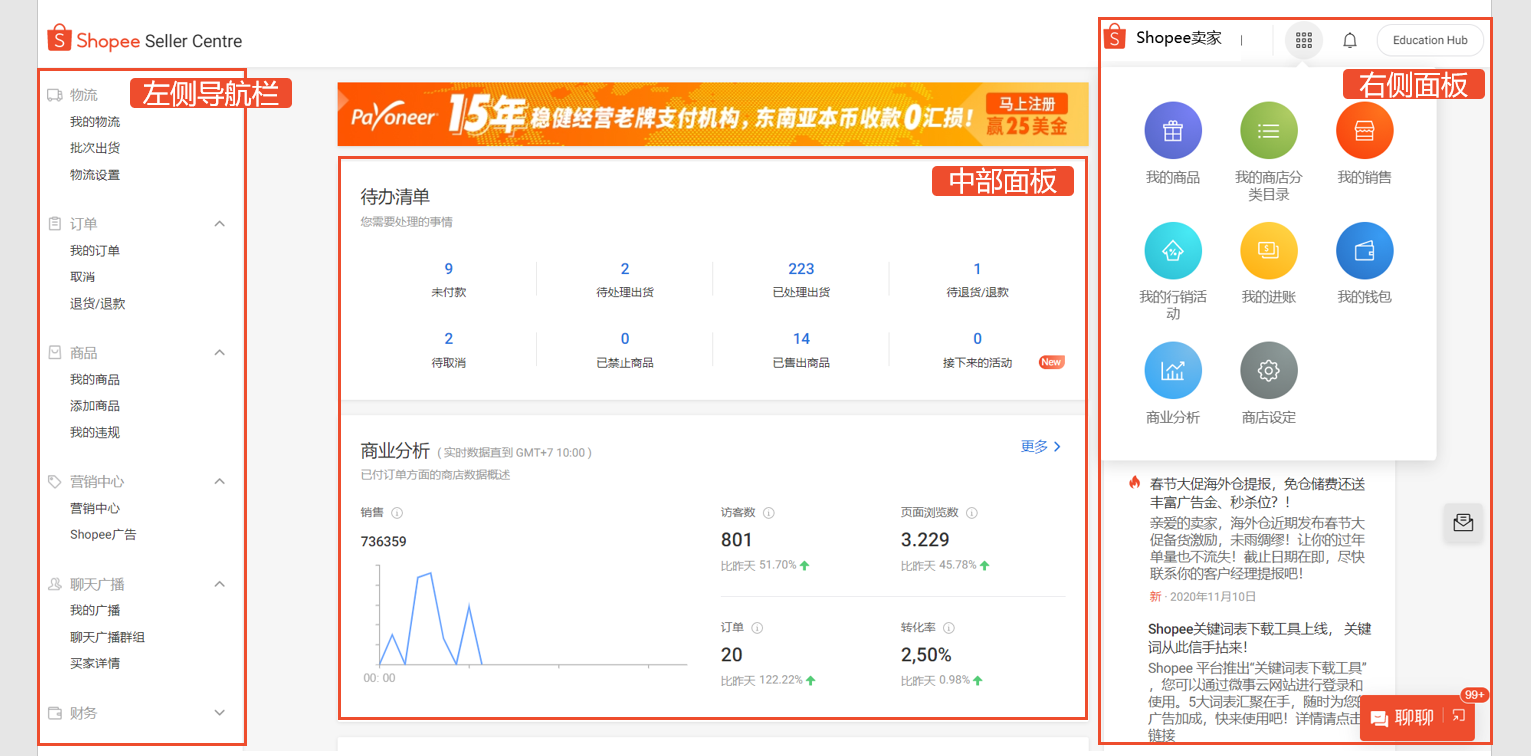This screenshot has height=756, width=1531.
Task: Click the 736359 sales figure
Action: point(383,542)
